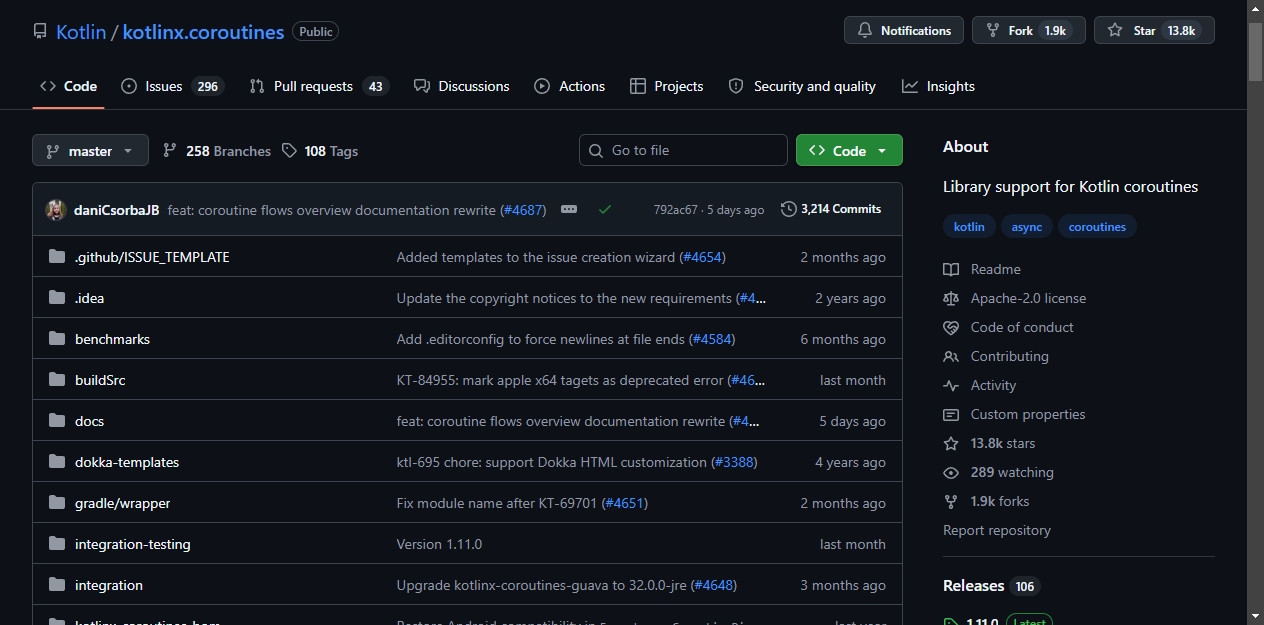
Task: Open the Issues tab
Action: [172, 86]
